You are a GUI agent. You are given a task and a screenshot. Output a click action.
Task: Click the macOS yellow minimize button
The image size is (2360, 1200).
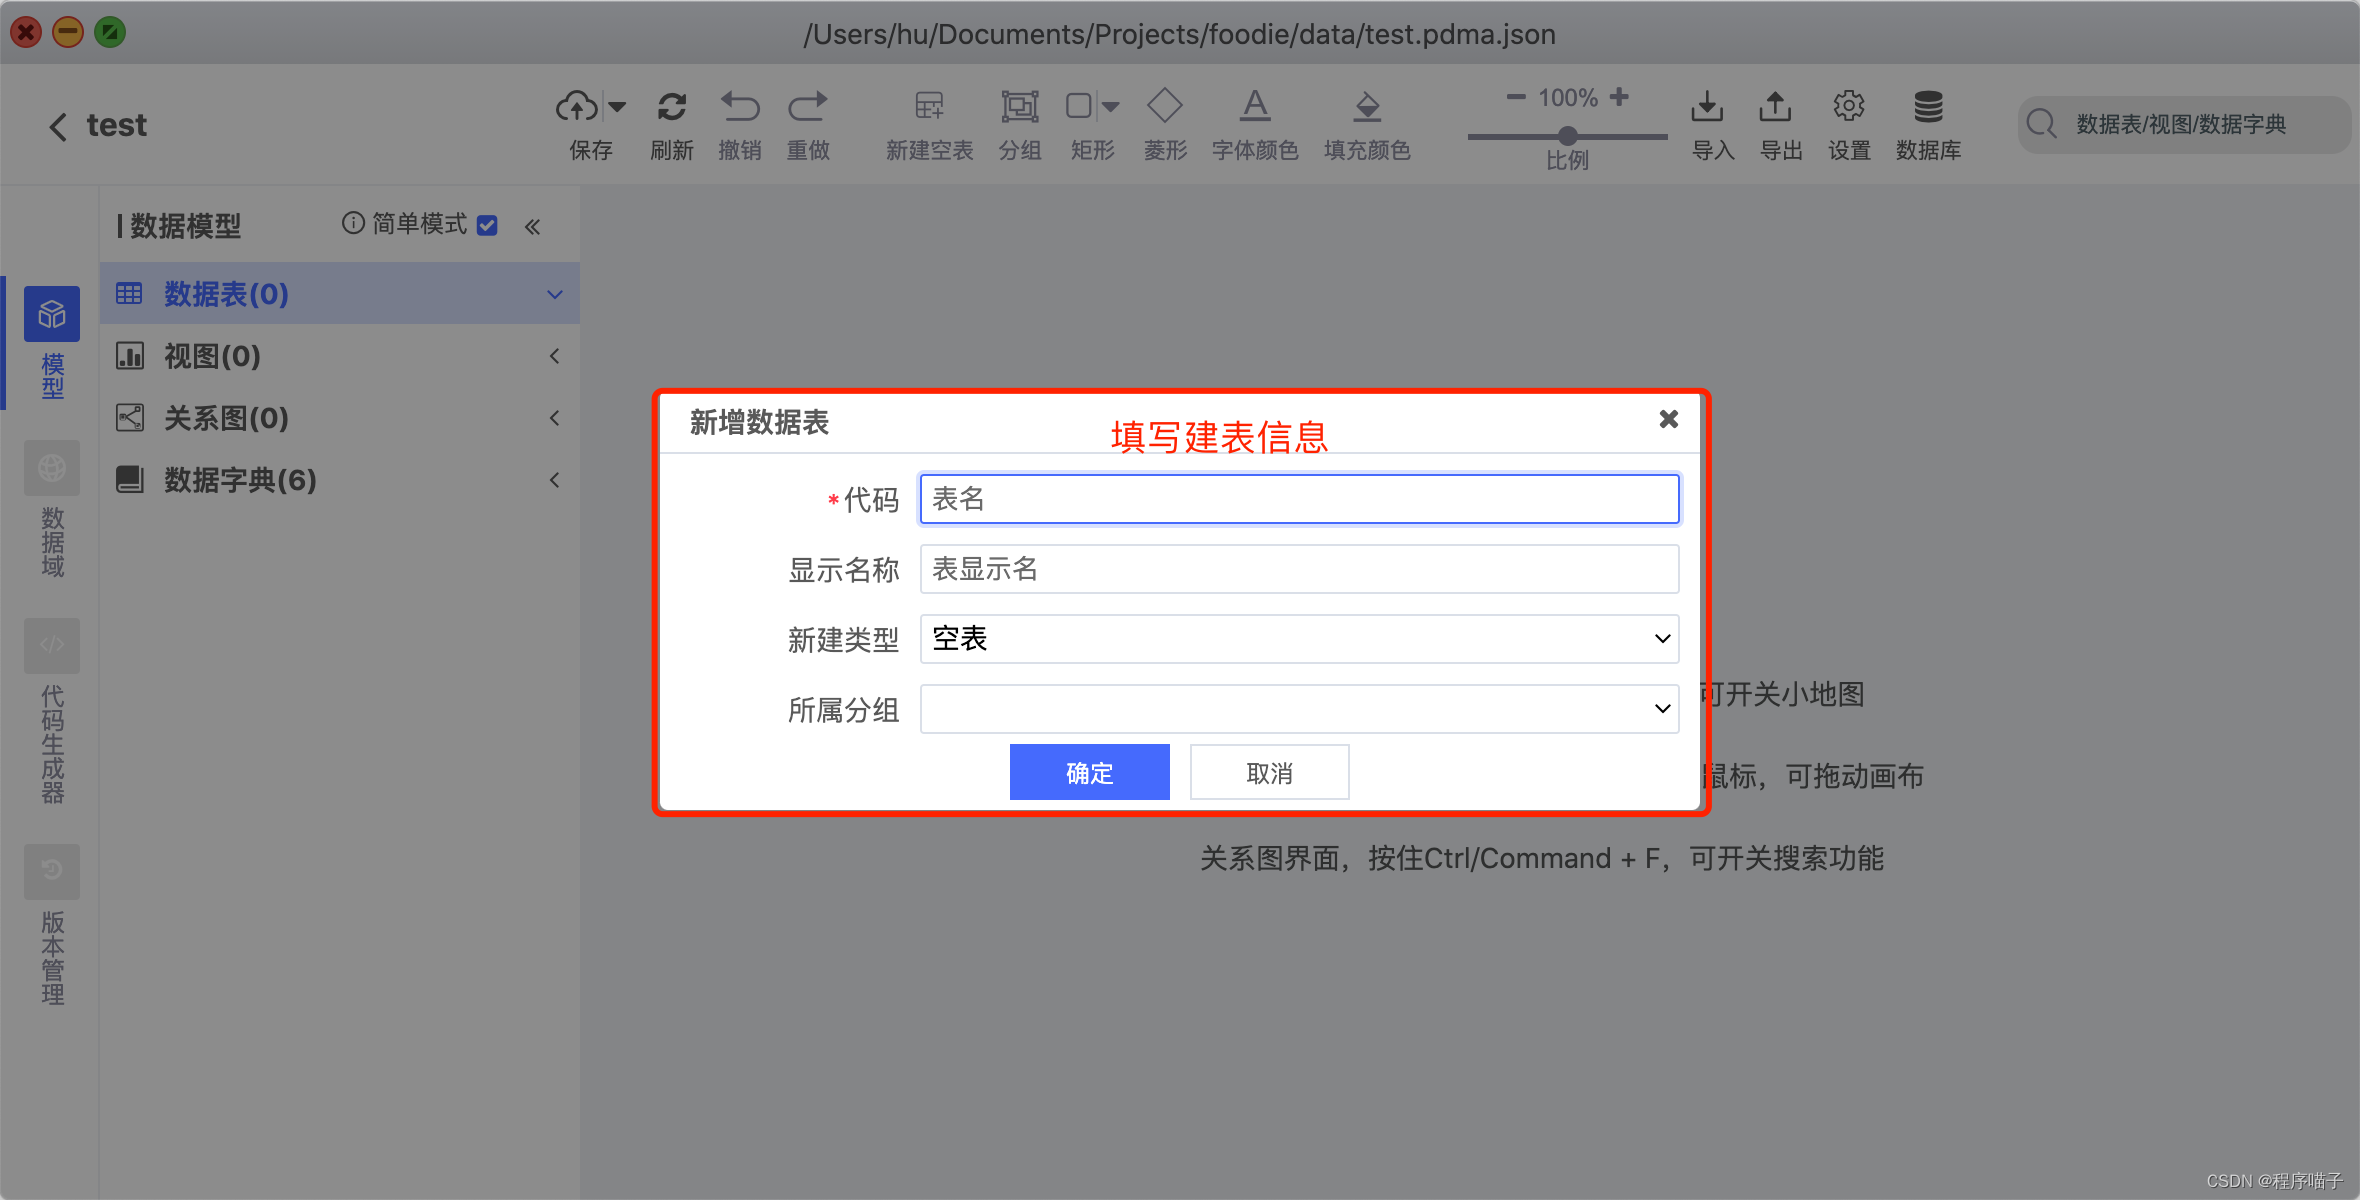tap(68, 32)
